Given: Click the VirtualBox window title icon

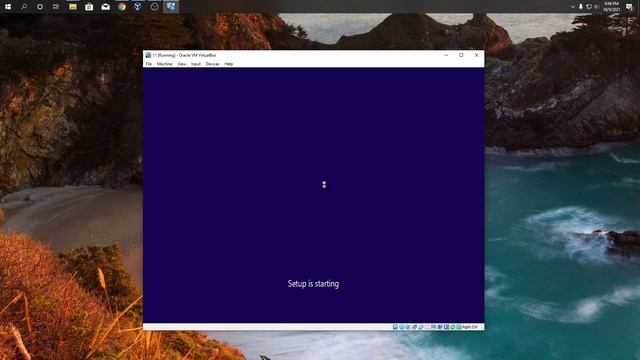Looking at the screenshot, I should (x=148, y=55).
